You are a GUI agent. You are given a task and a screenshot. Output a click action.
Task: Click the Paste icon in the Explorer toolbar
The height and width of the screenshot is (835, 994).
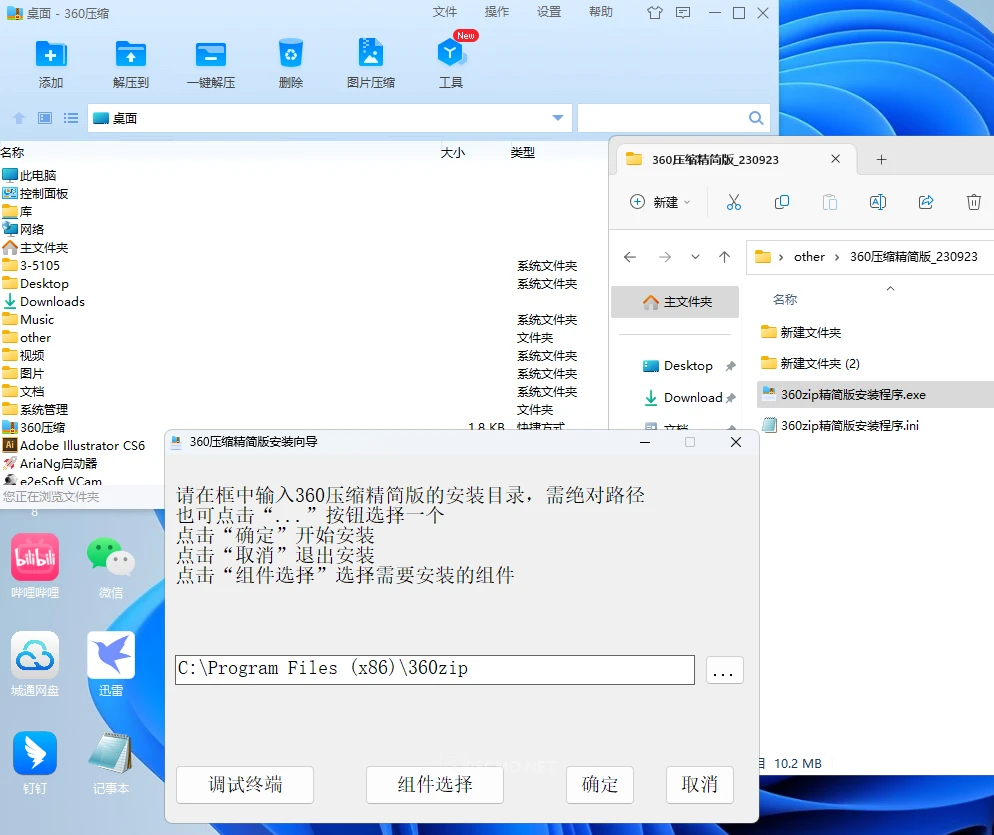coord(830,202)
